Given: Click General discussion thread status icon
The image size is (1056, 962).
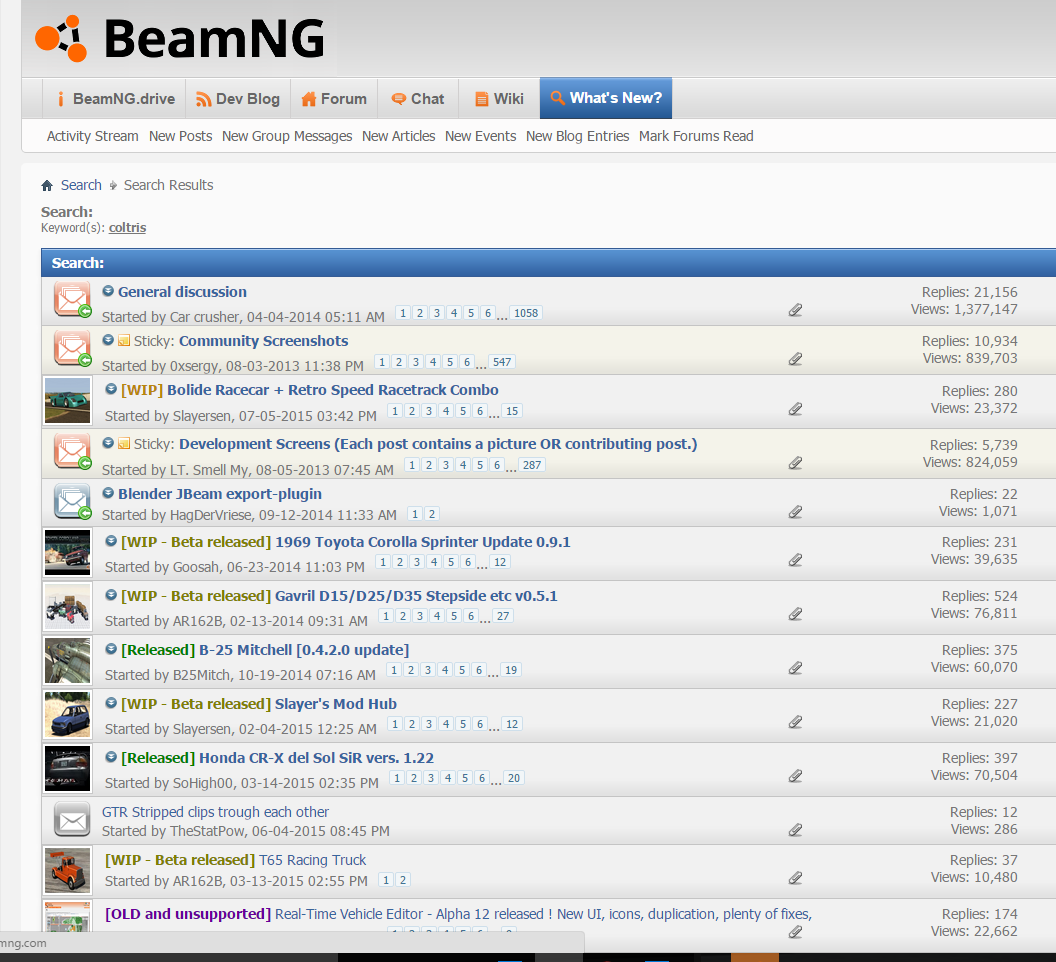Looking at the screenshot, I should (72, 300).
